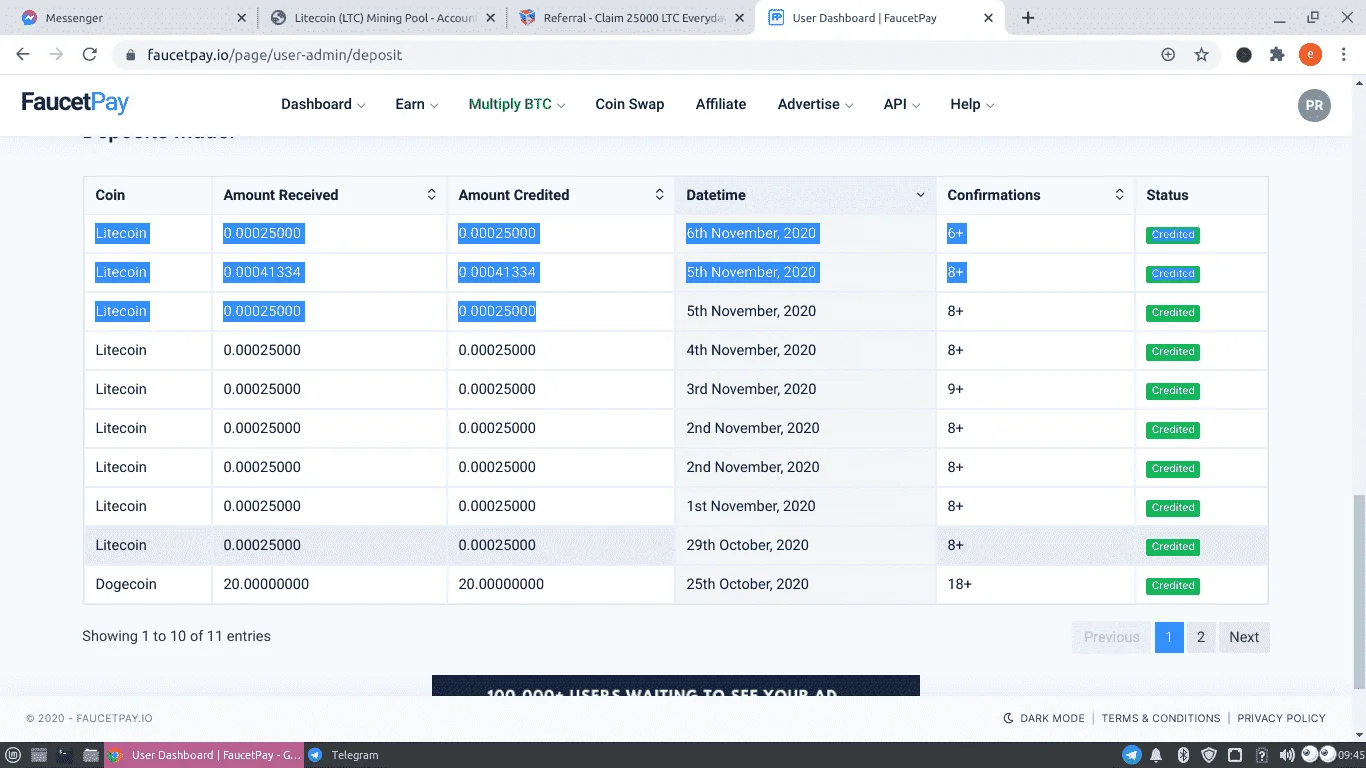
Task: Open the shield security tray icon
Action: point(1208,755)
